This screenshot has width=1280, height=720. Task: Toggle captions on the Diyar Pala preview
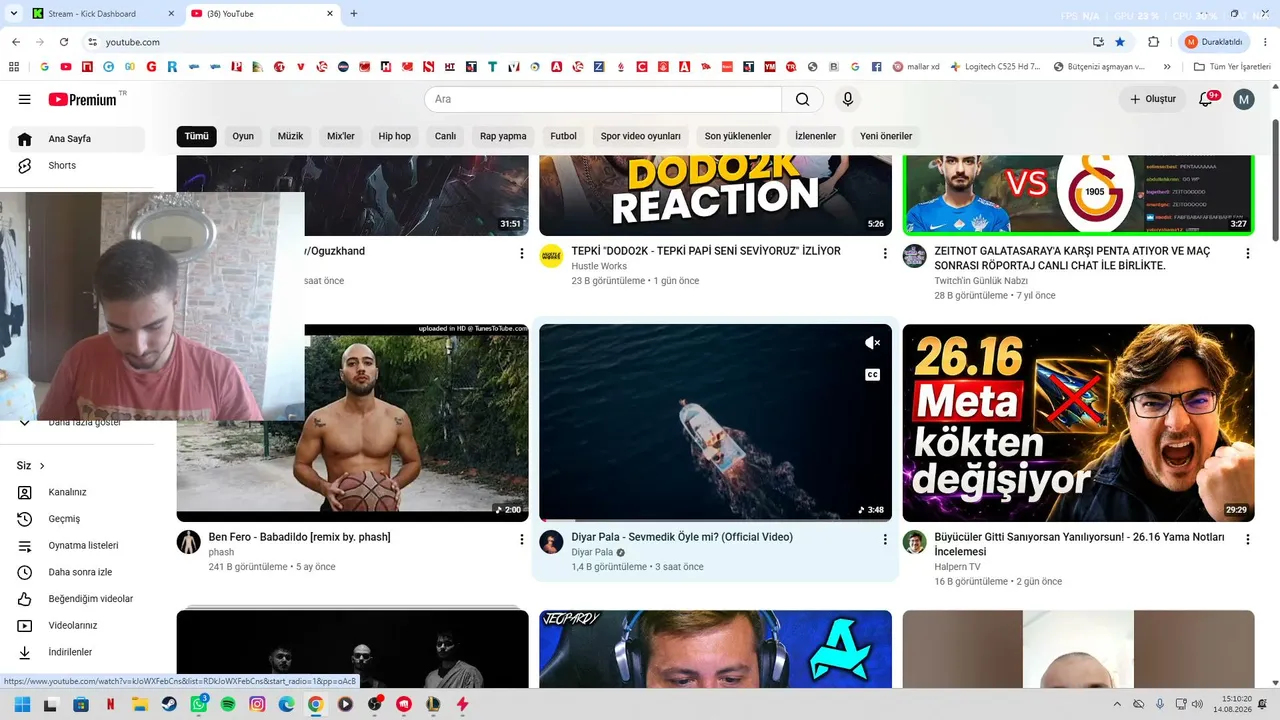872,375
